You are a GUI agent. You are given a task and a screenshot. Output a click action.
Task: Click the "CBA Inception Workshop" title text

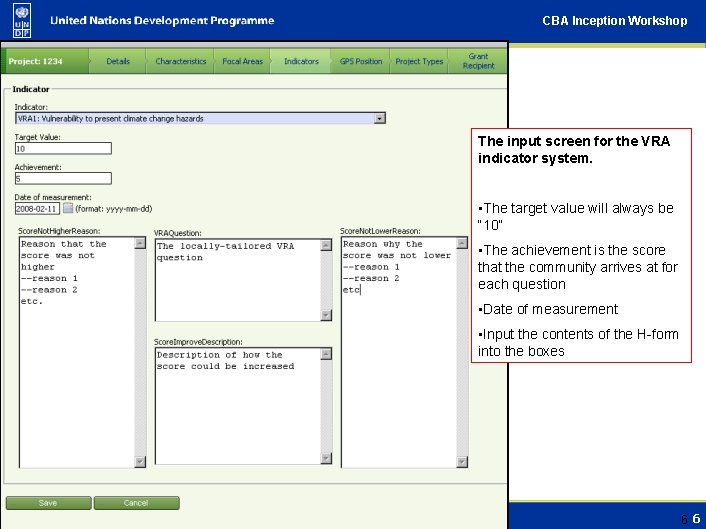[615, 21]
